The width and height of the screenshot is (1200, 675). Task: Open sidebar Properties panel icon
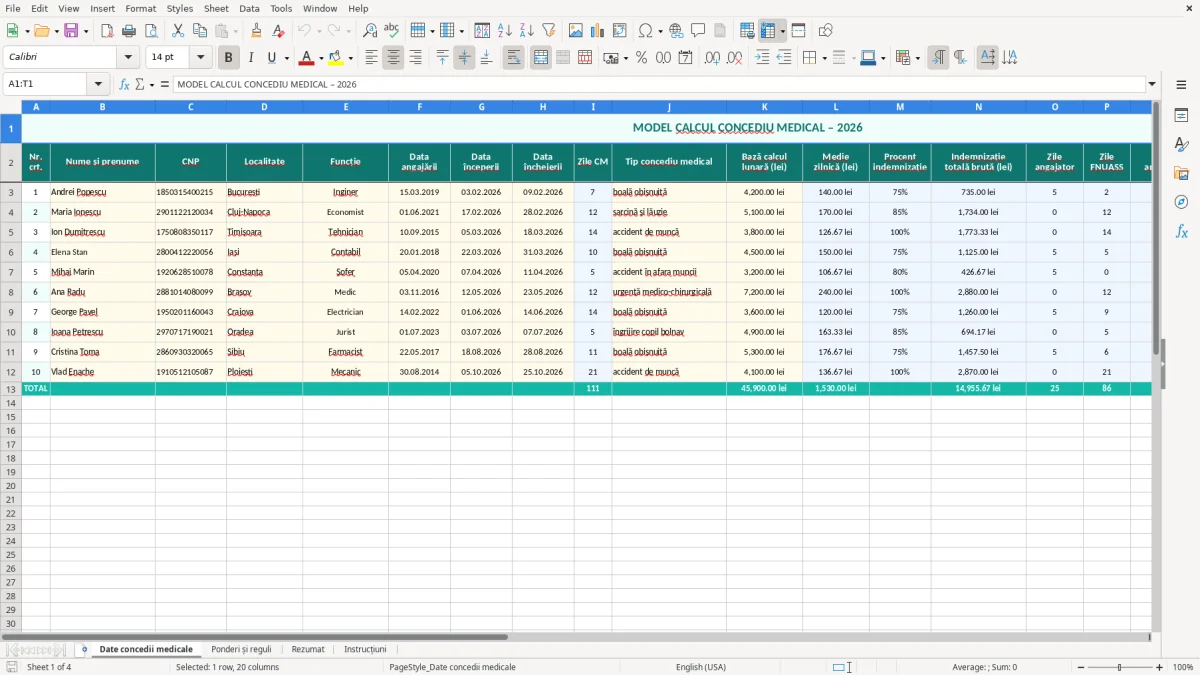coord(1181,115)
